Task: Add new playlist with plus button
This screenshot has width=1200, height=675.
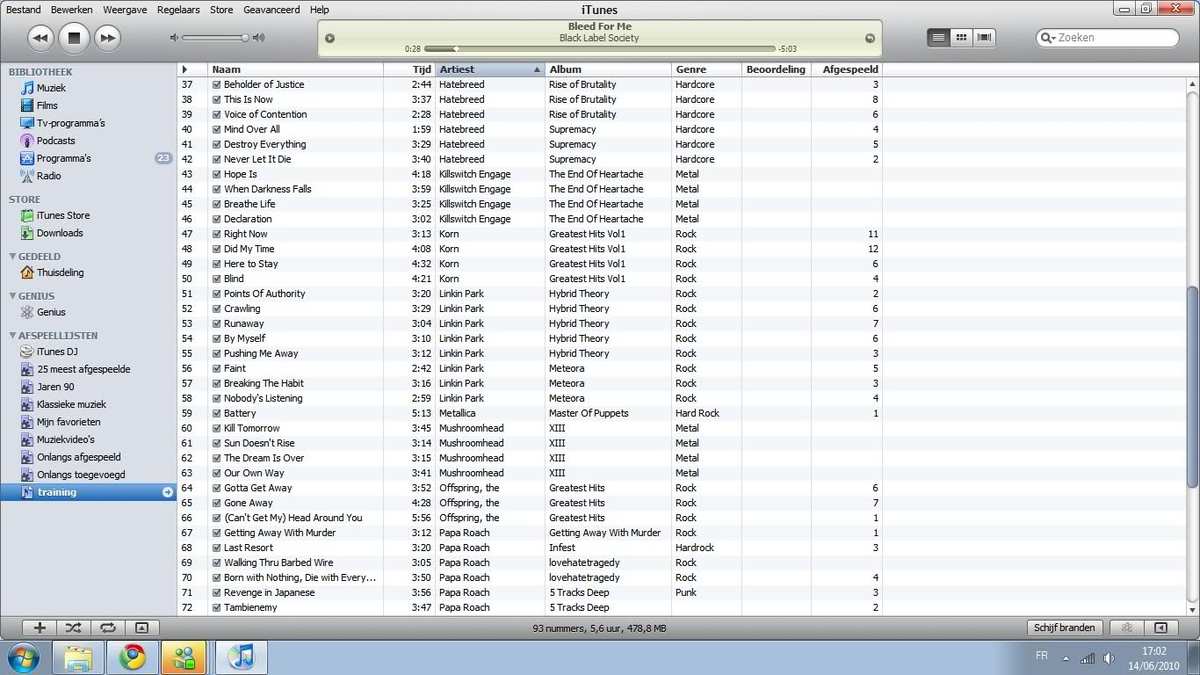Action: click(x=40, y=628)
